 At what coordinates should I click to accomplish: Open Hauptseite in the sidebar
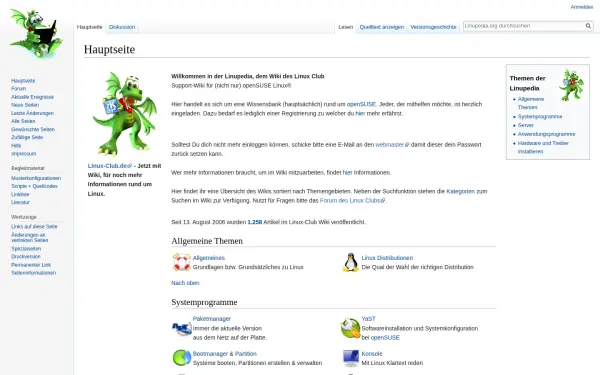23,81
